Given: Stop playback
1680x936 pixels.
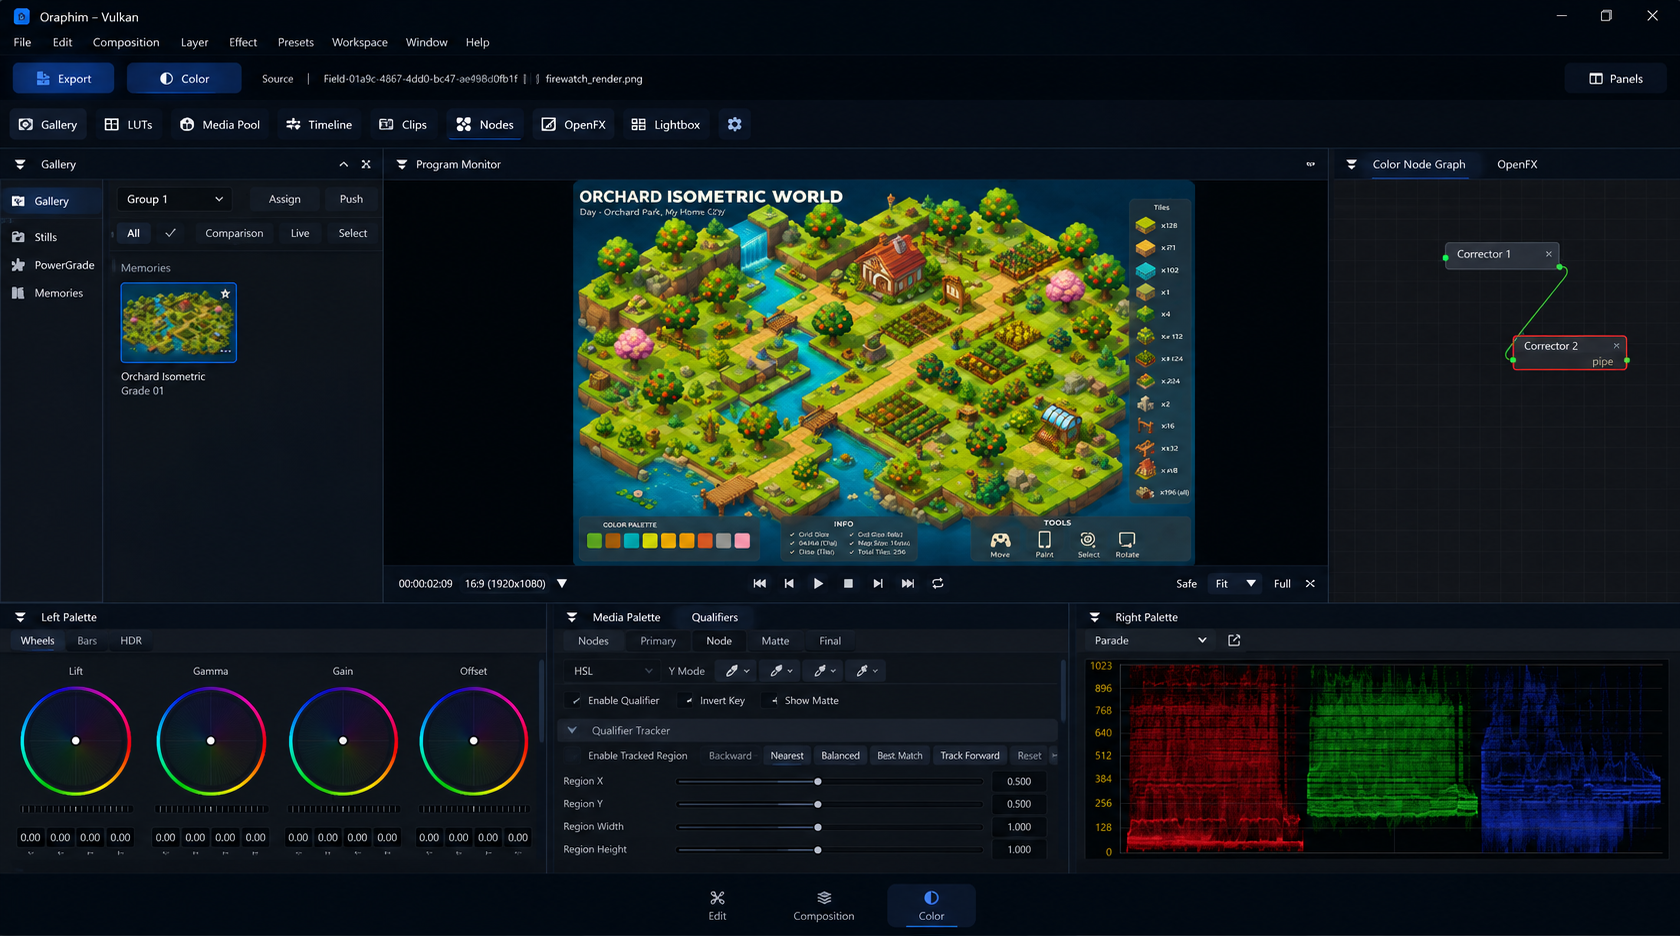Looking at the screenshot, I should 848,584.
